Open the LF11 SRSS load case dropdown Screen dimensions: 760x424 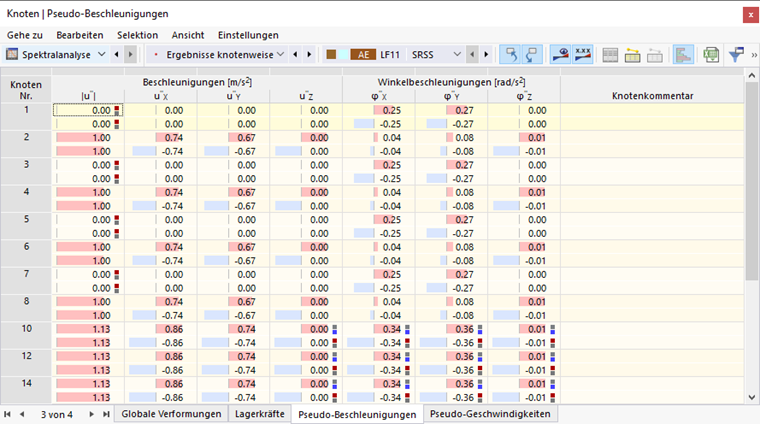tap(457, 54)
